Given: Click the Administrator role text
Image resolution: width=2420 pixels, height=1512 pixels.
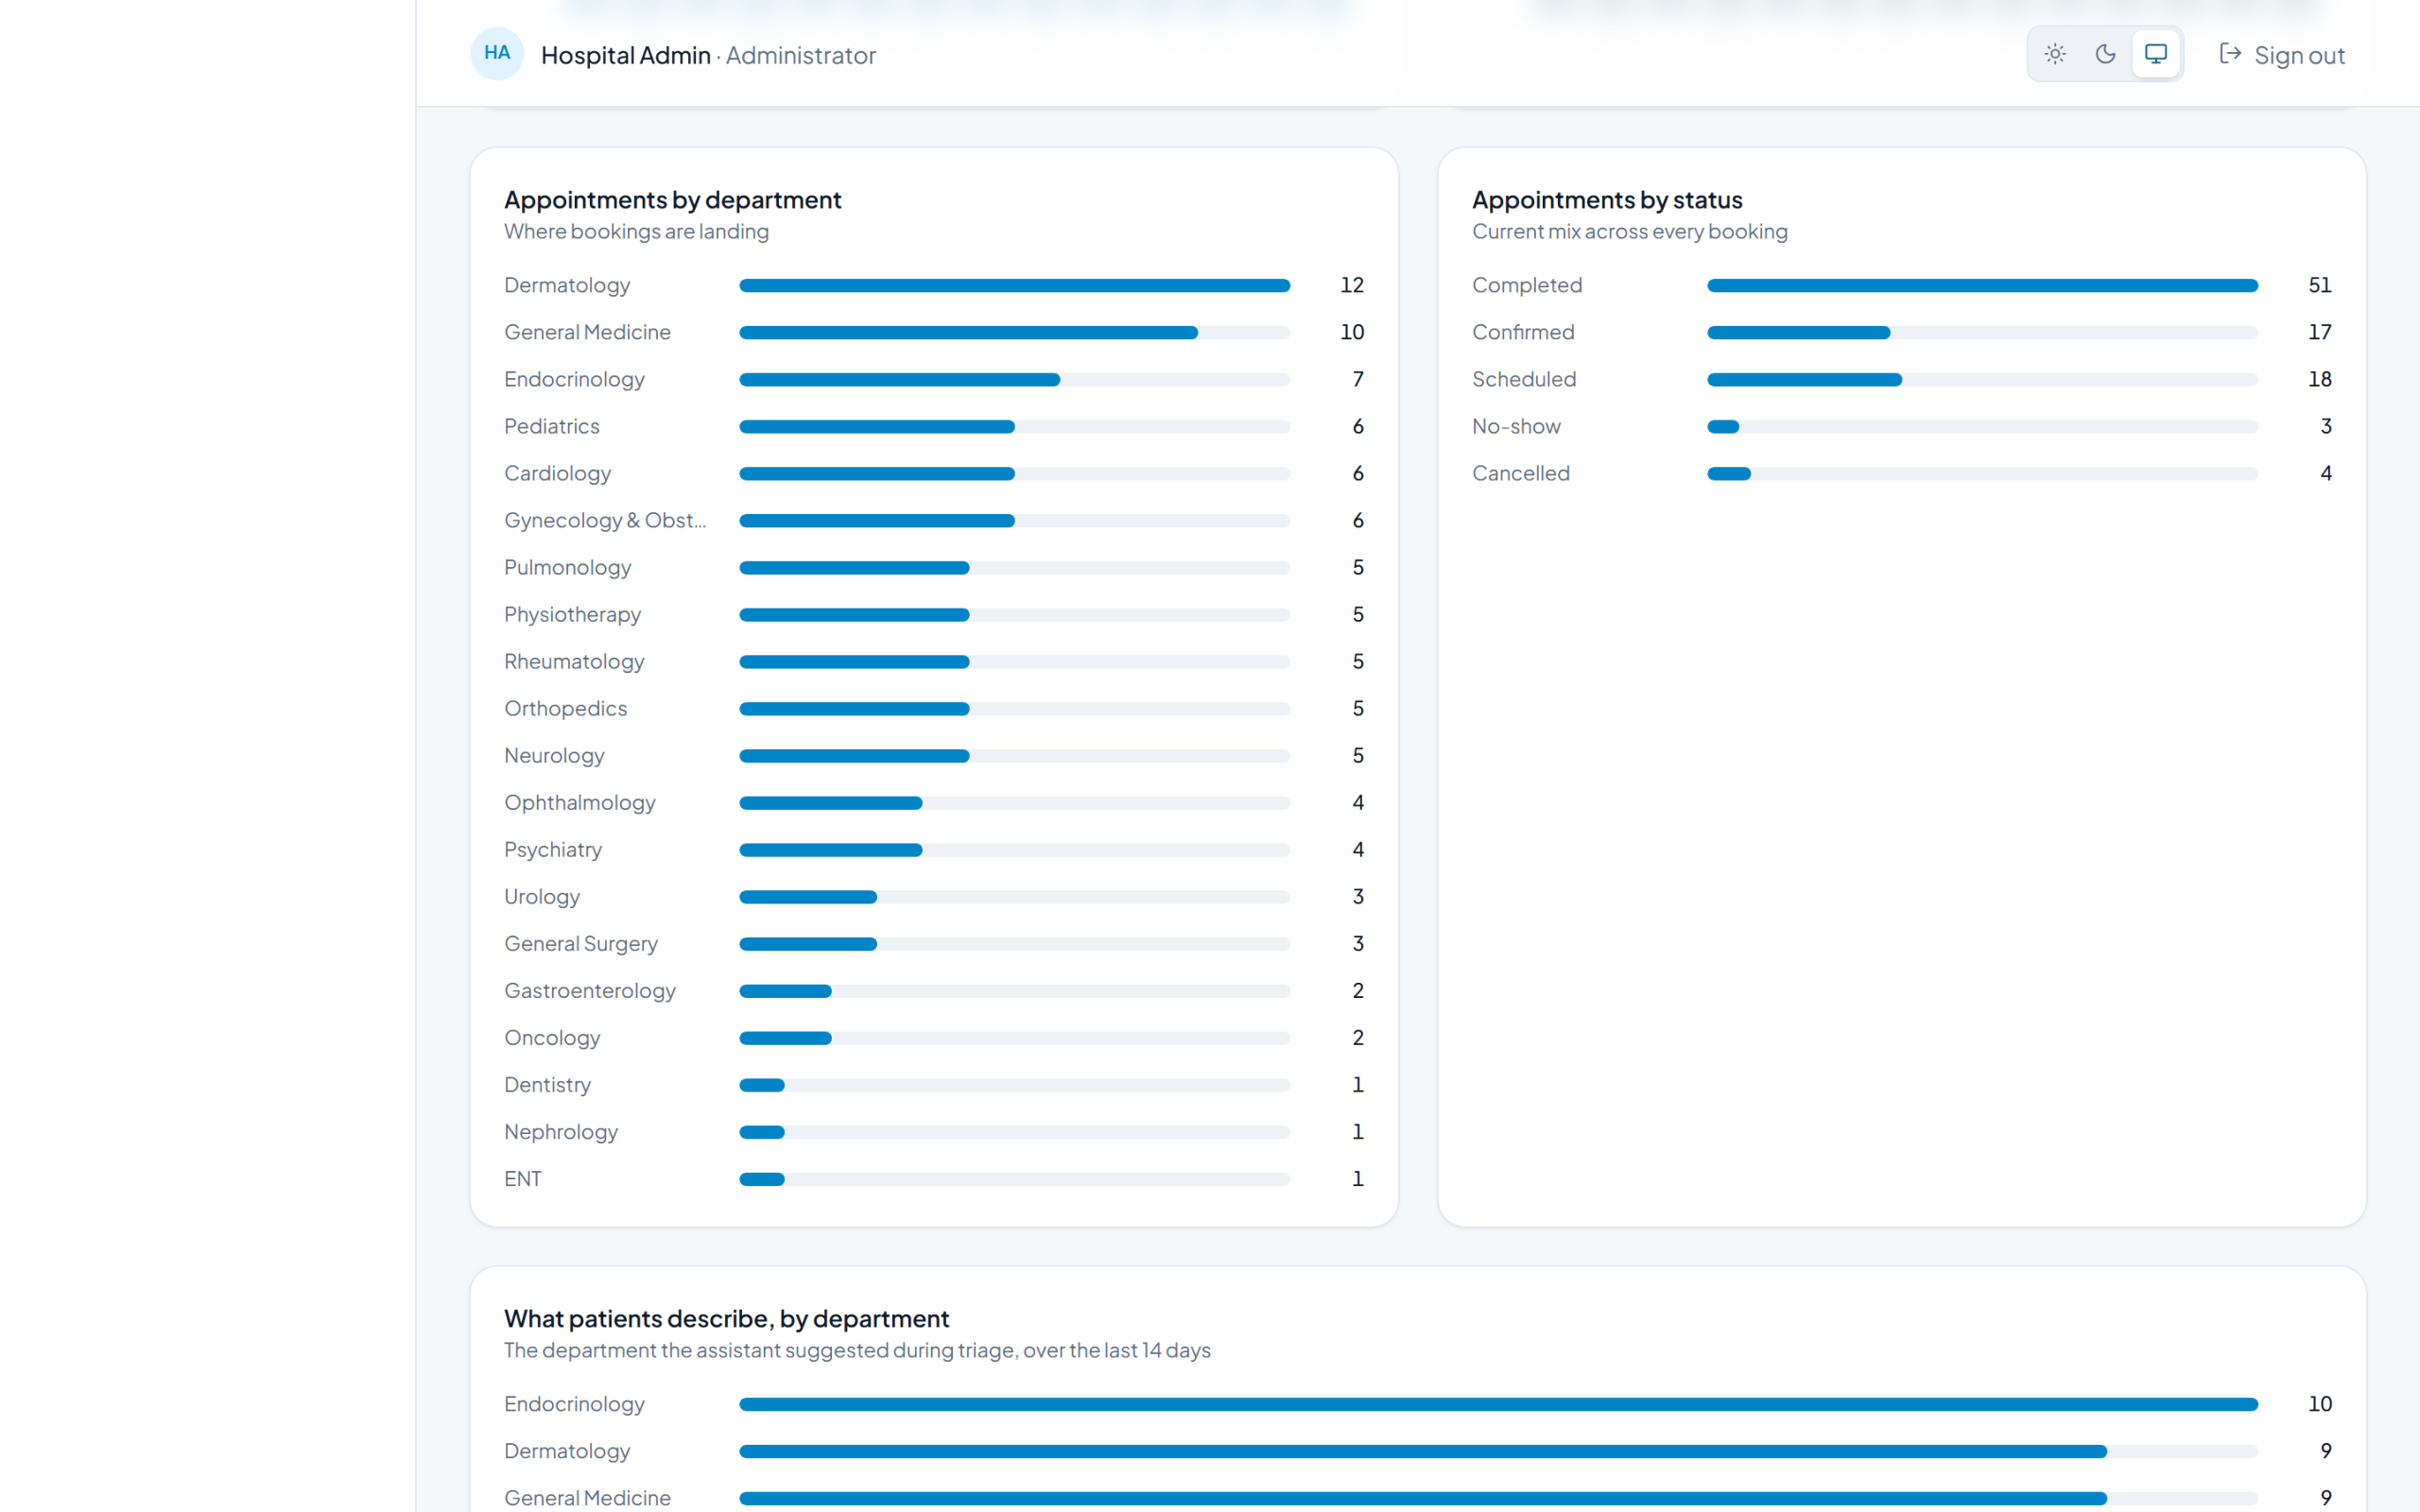Looking at the screenshot, I should [801, 55].
